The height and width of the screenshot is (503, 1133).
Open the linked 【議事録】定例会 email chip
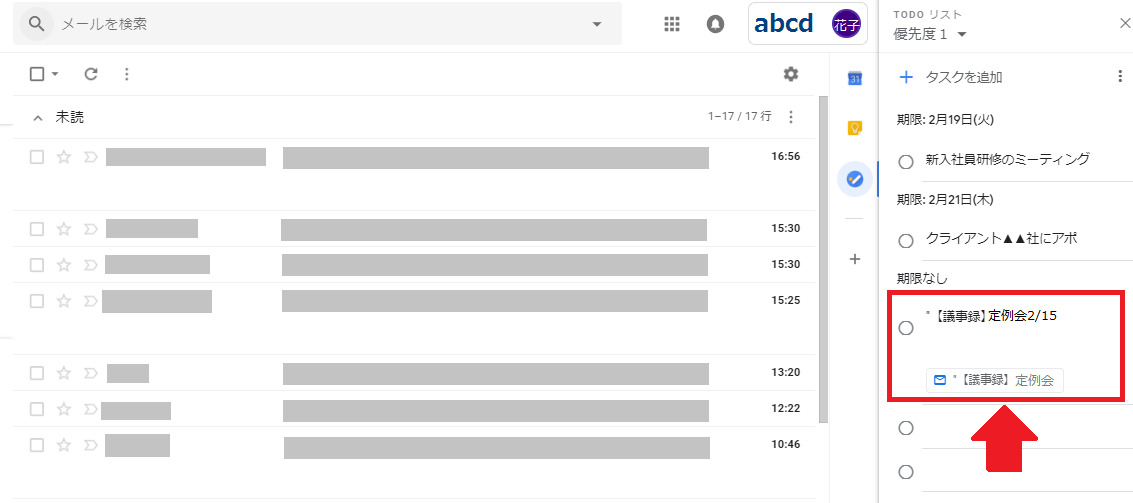995,380
